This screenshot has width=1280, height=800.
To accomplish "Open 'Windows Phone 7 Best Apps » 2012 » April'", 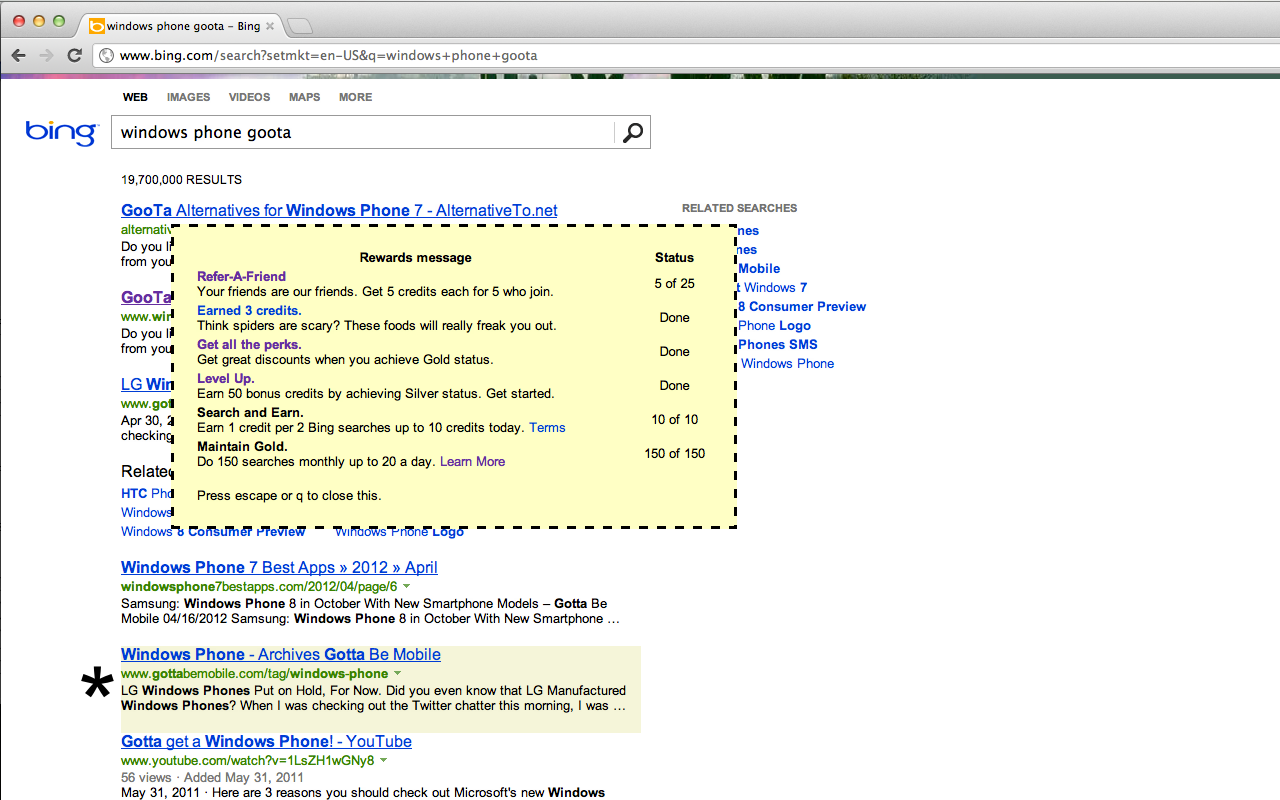I will [279, 567].
